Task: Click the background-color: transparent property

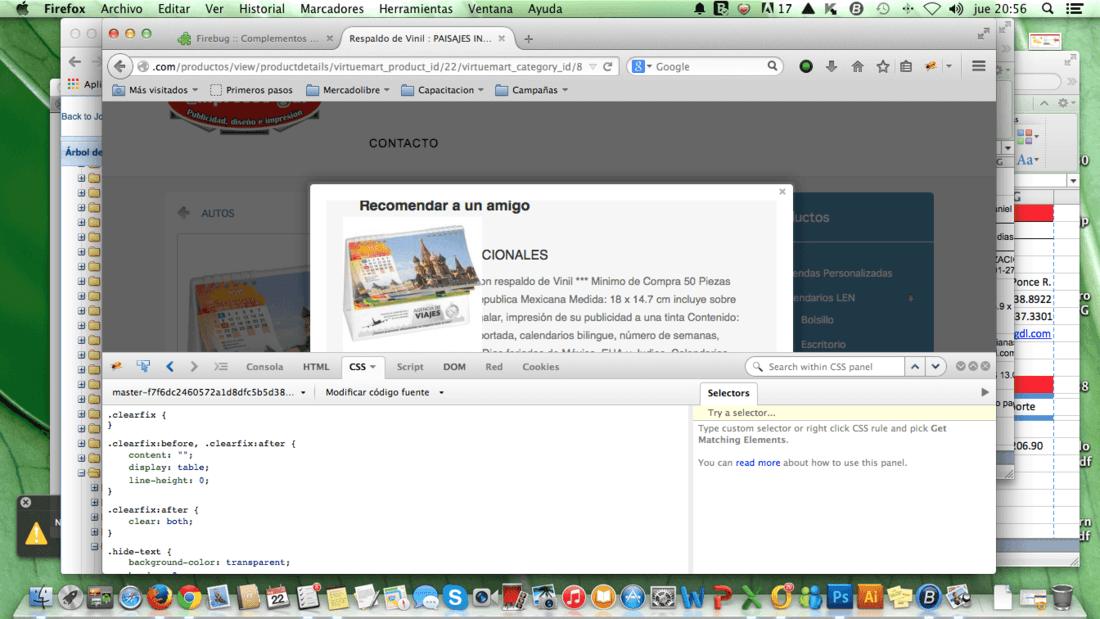Action: tap(208, 562)
